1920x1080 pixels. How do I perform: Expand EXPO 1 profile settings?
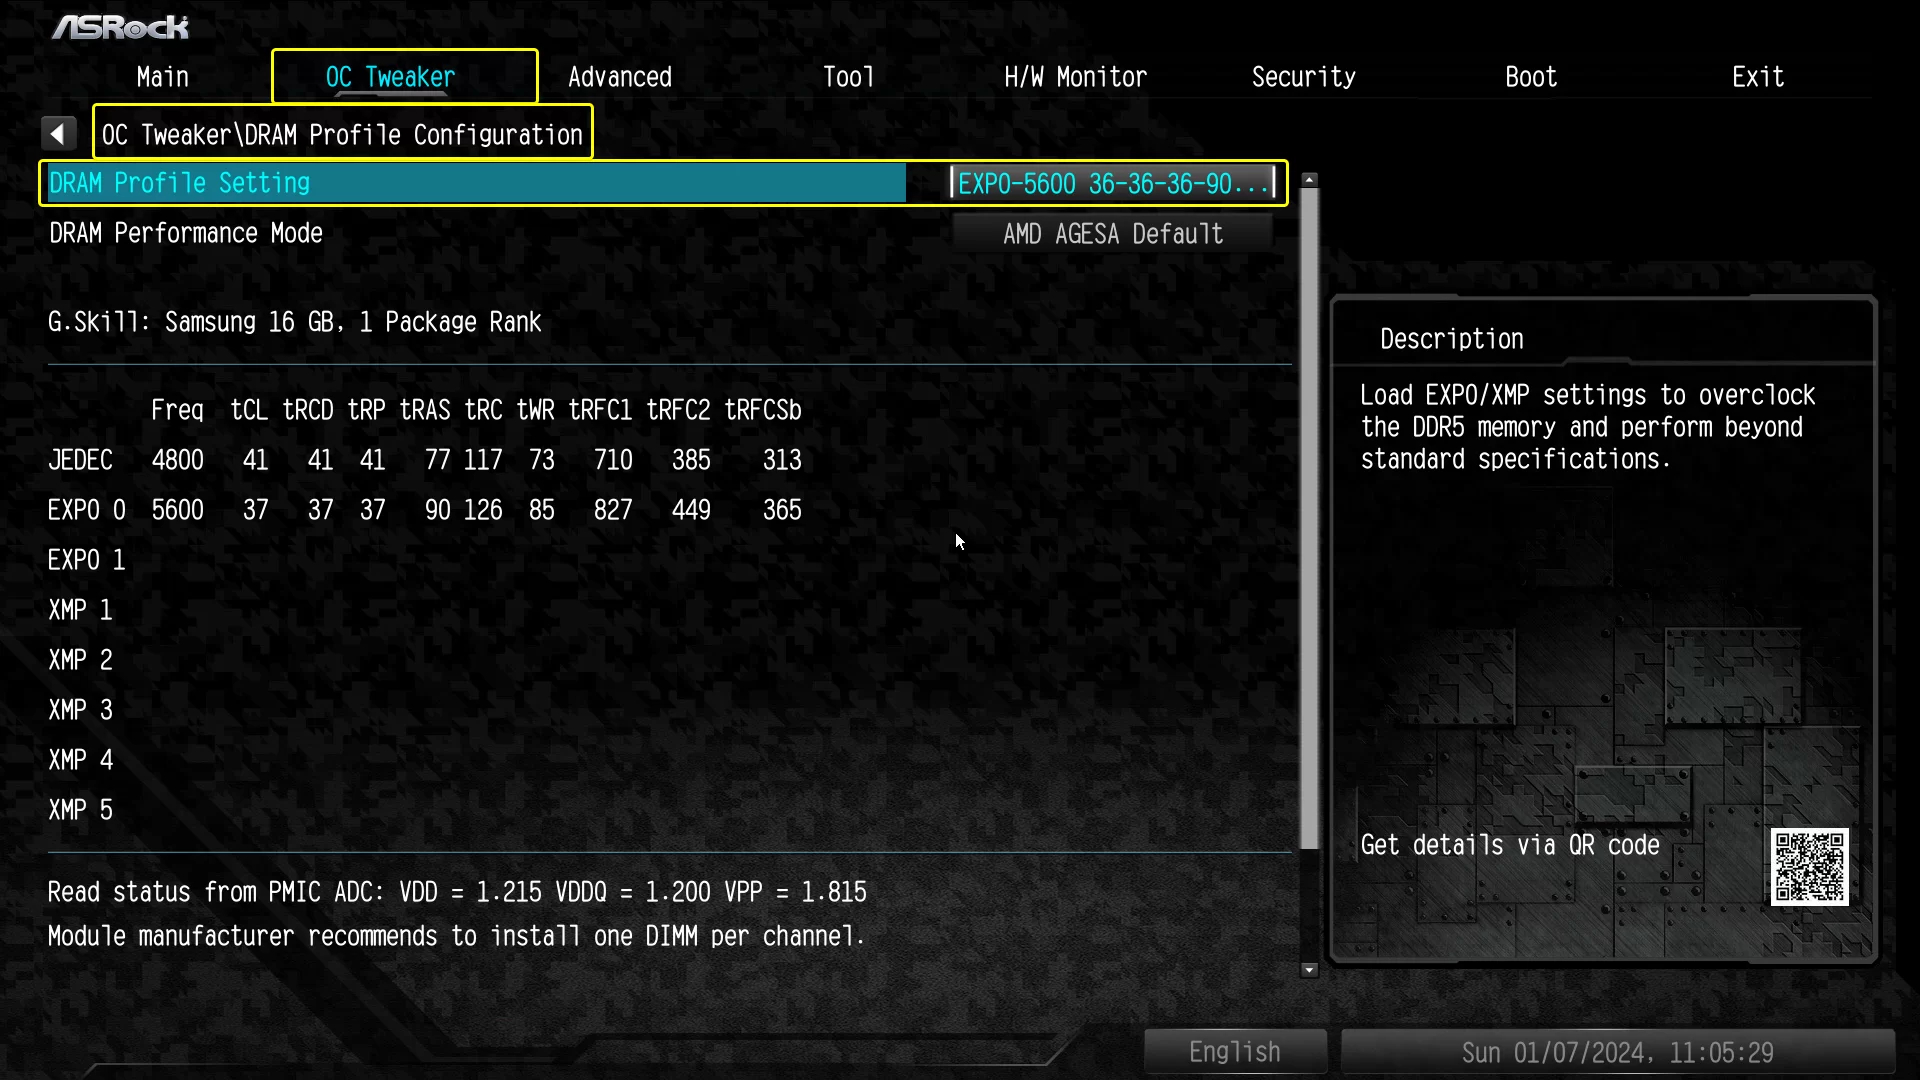[86, 560]
